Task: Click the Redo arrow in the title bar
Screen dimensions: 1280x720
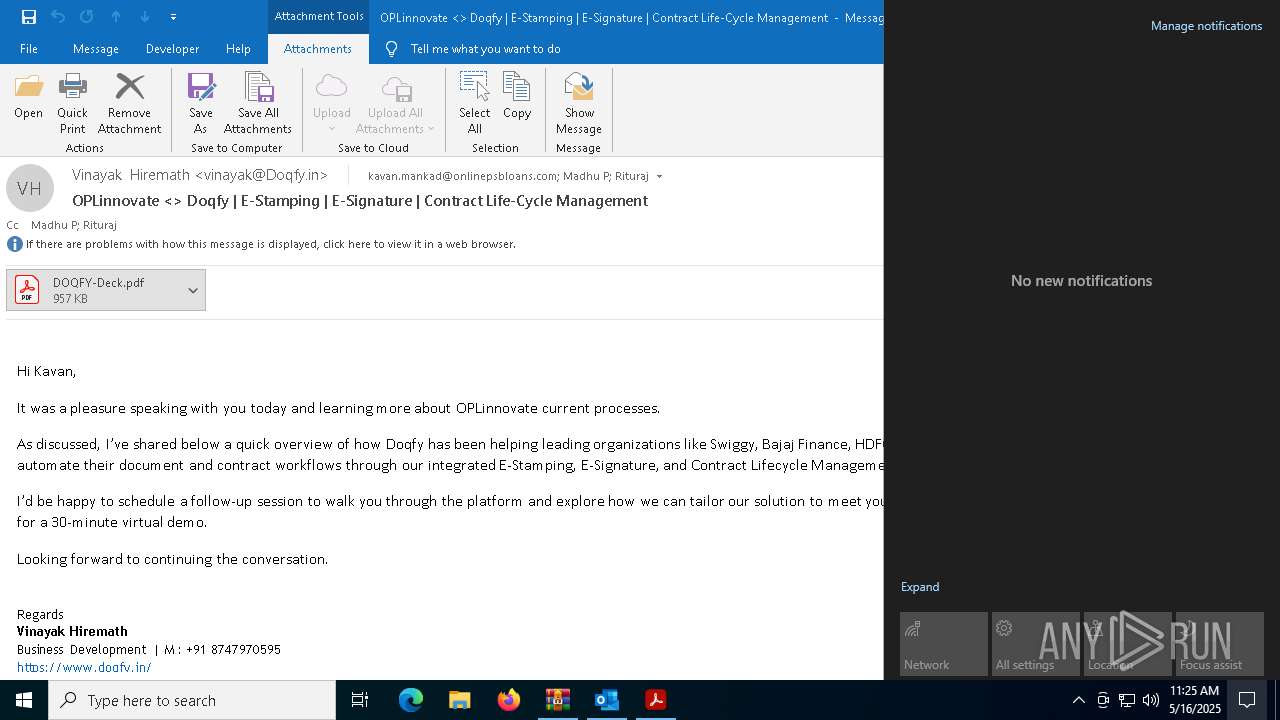Action: (86, 17)
